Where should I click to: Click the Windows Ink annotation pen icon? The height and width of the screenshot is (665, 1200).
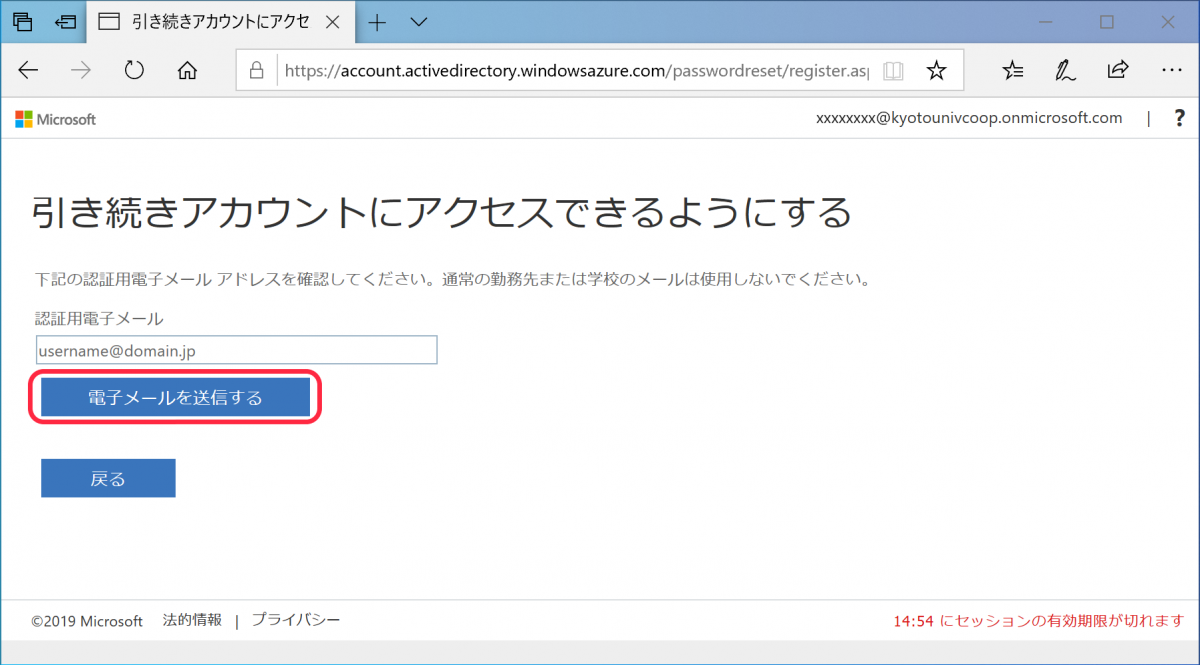tap(1064, 70)
